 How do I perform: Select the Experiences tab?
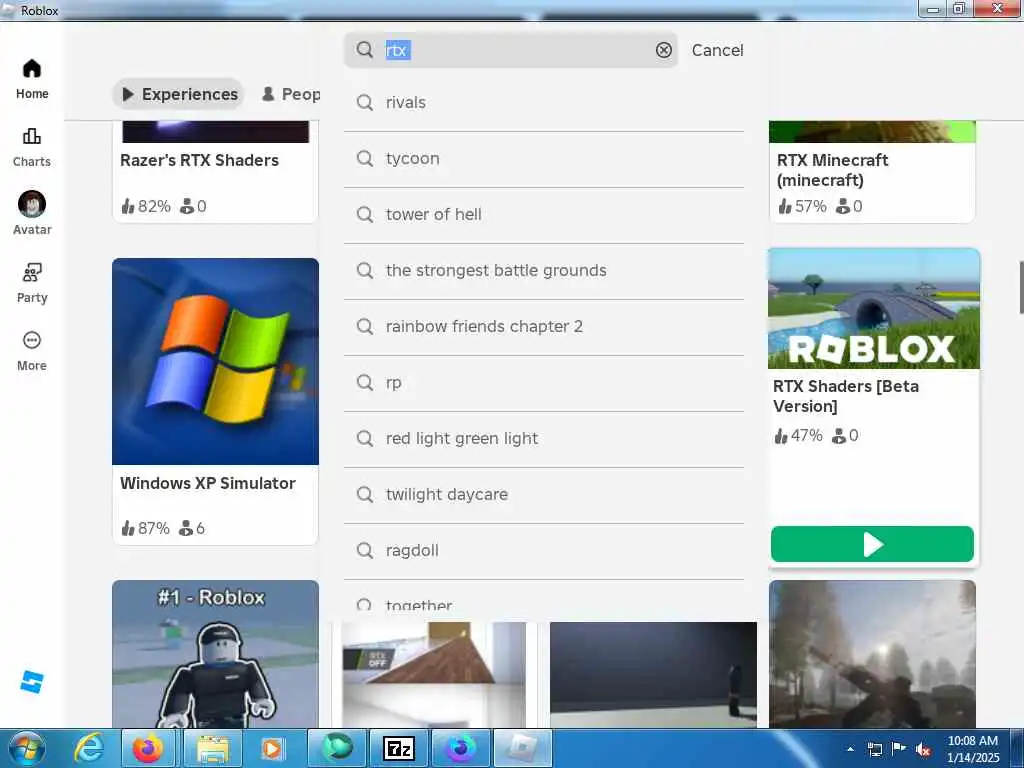click(178, 94)
